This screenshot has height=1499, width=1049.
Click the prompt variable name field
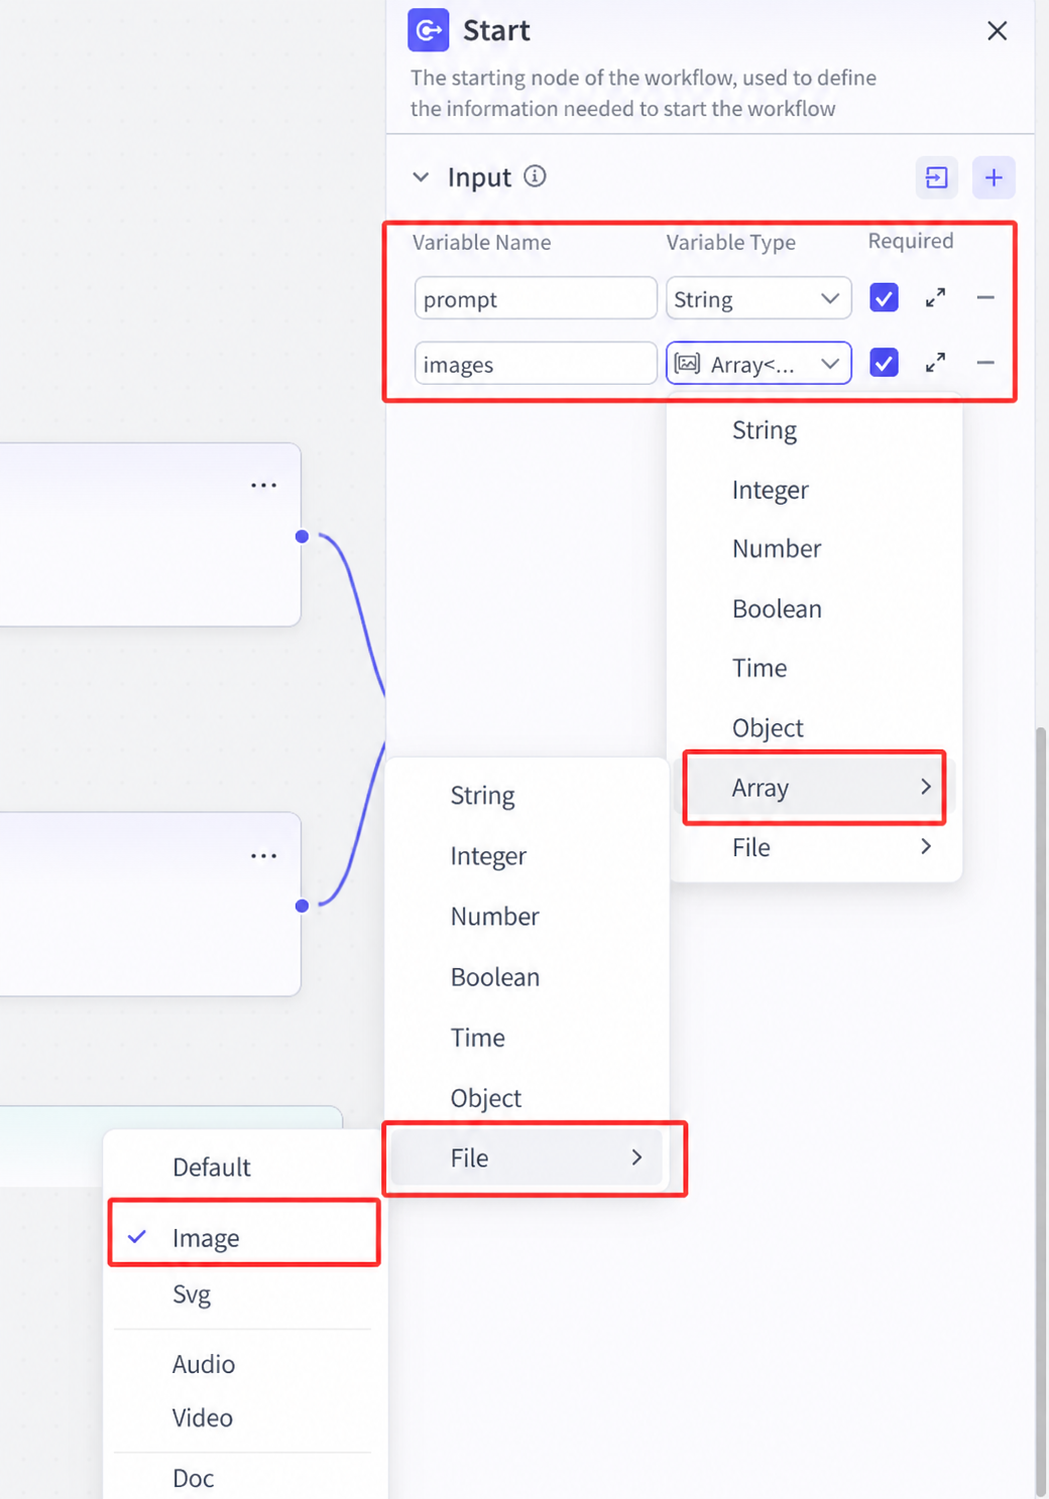pos(536,299)
